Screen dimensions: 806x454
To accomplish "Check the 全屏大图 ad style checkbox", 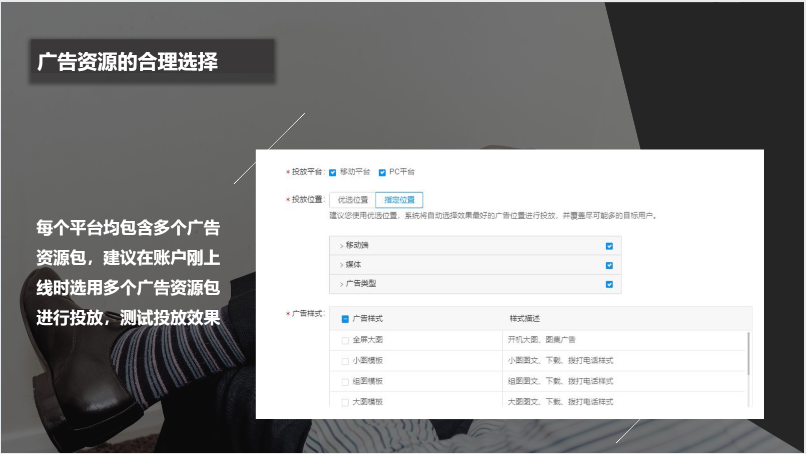I will pyautogui.click(x=345, y=340).
